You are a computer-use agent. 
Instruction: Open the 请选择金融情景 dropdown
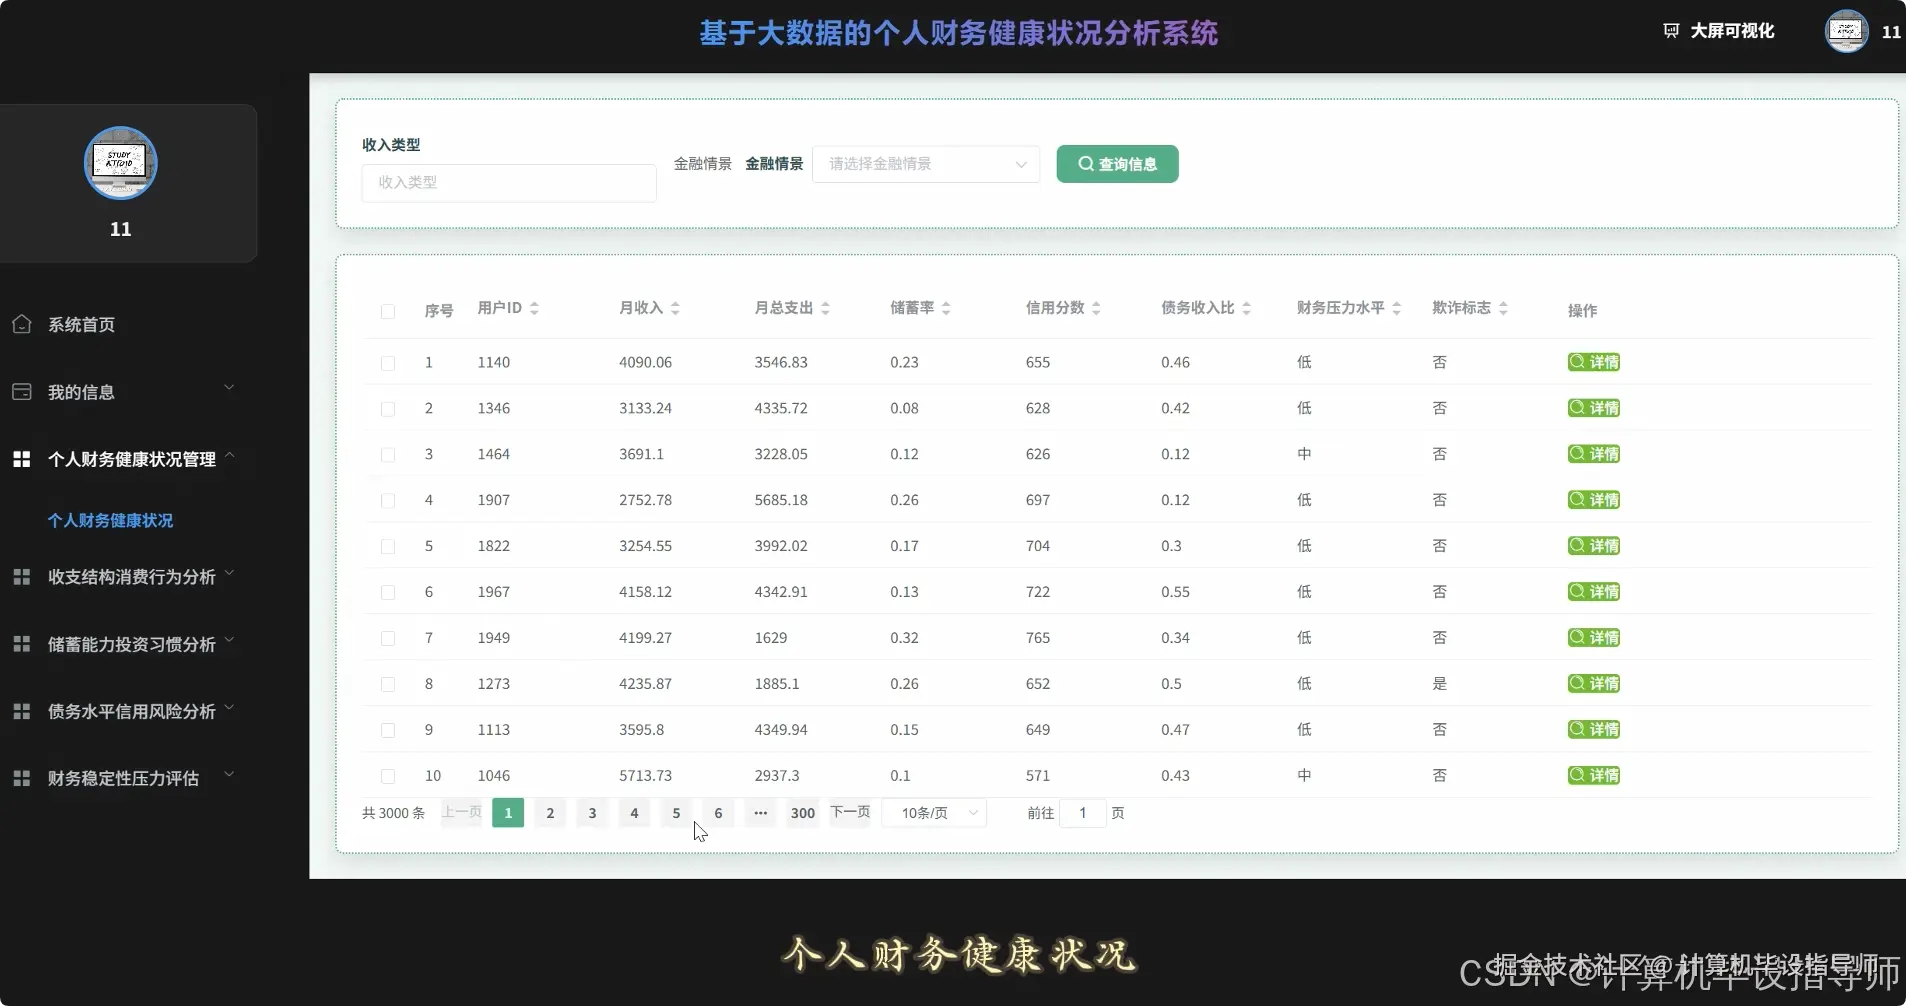tap(925, 163)
